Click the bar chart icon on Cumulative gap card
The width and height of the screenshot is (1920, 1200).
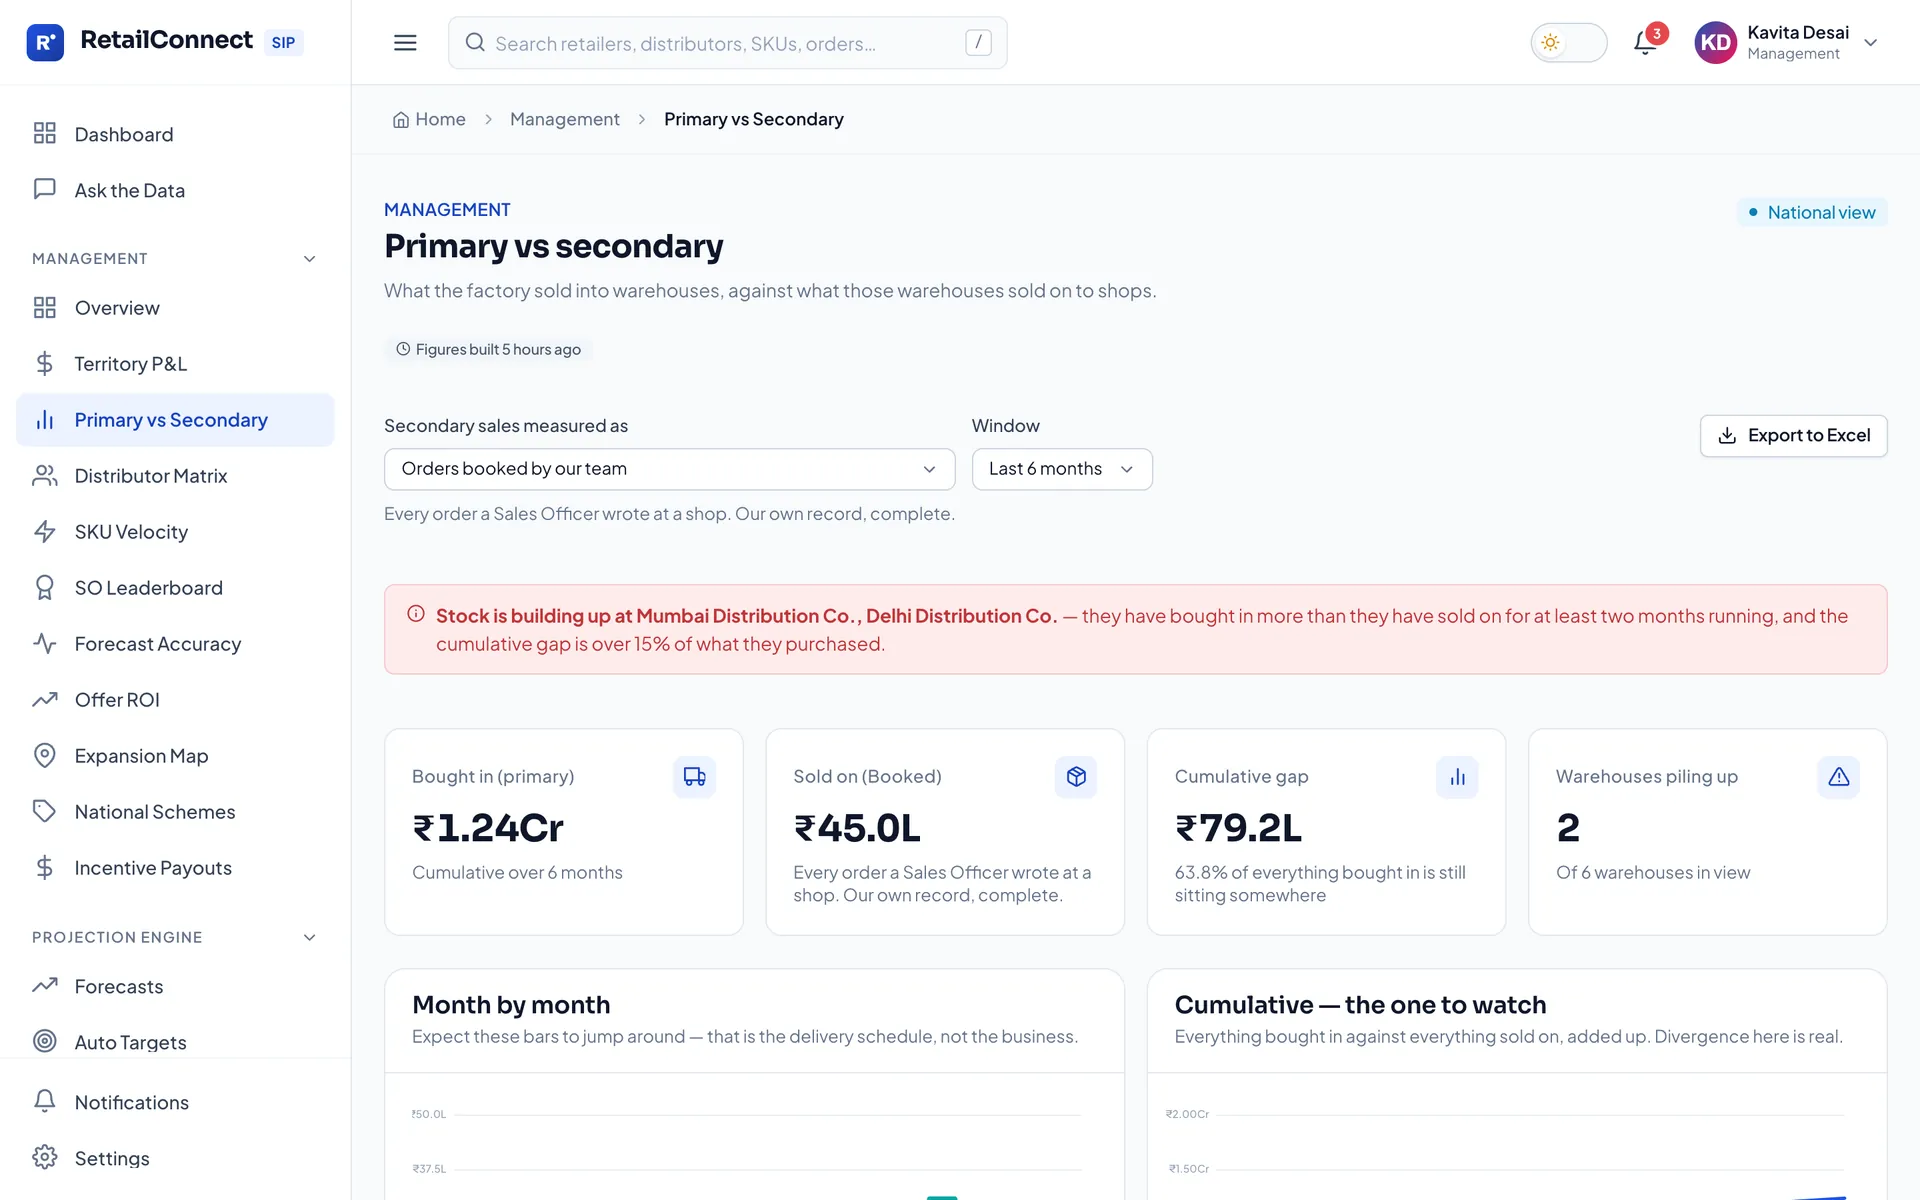click(x=1457, y=777)
